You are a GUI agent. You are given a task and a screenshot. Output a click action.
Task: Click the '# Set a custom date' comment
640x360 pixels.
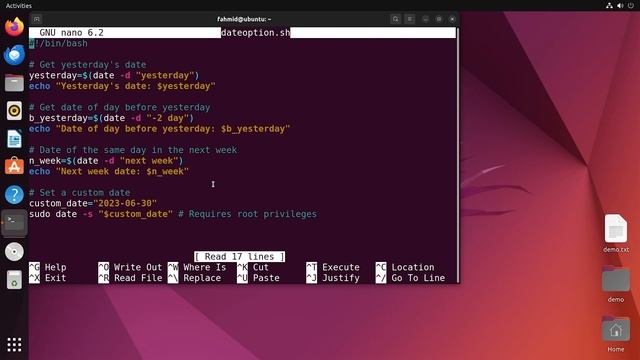[x=80, y=193]
